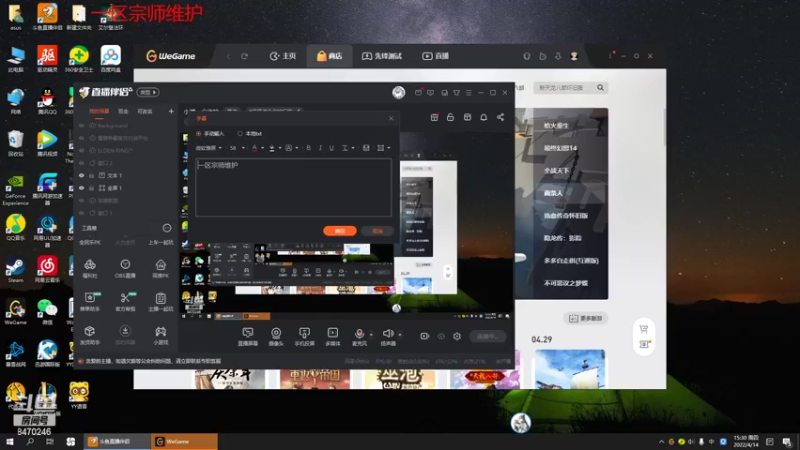Select 最终幻想14 in WeGame game list
This screenshot has height=450, width=800.
point(560,148)
